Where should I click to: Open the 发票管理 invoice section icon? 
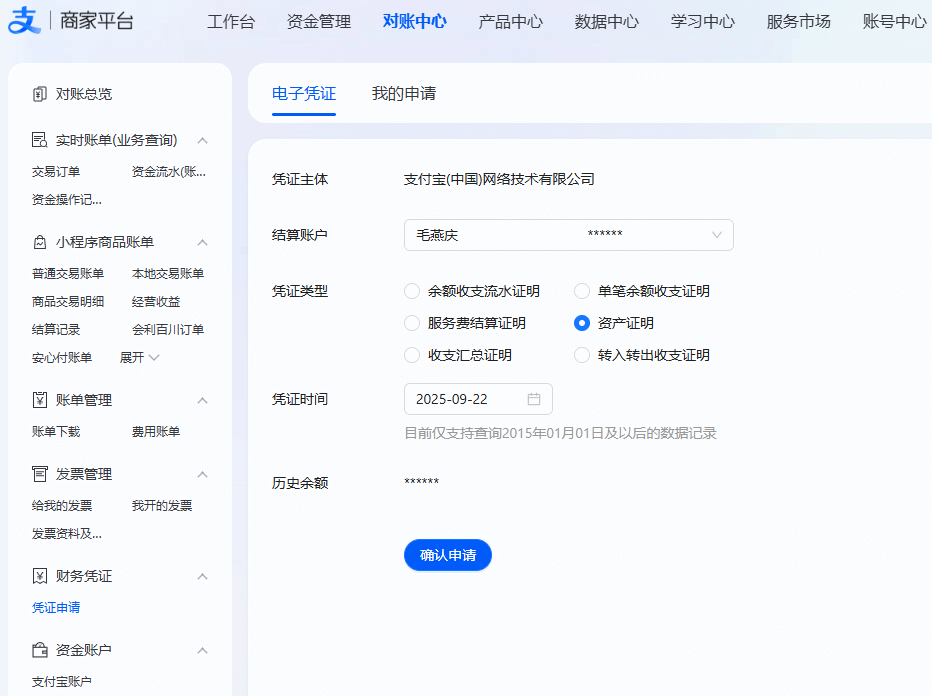click(x=41, y=474)
